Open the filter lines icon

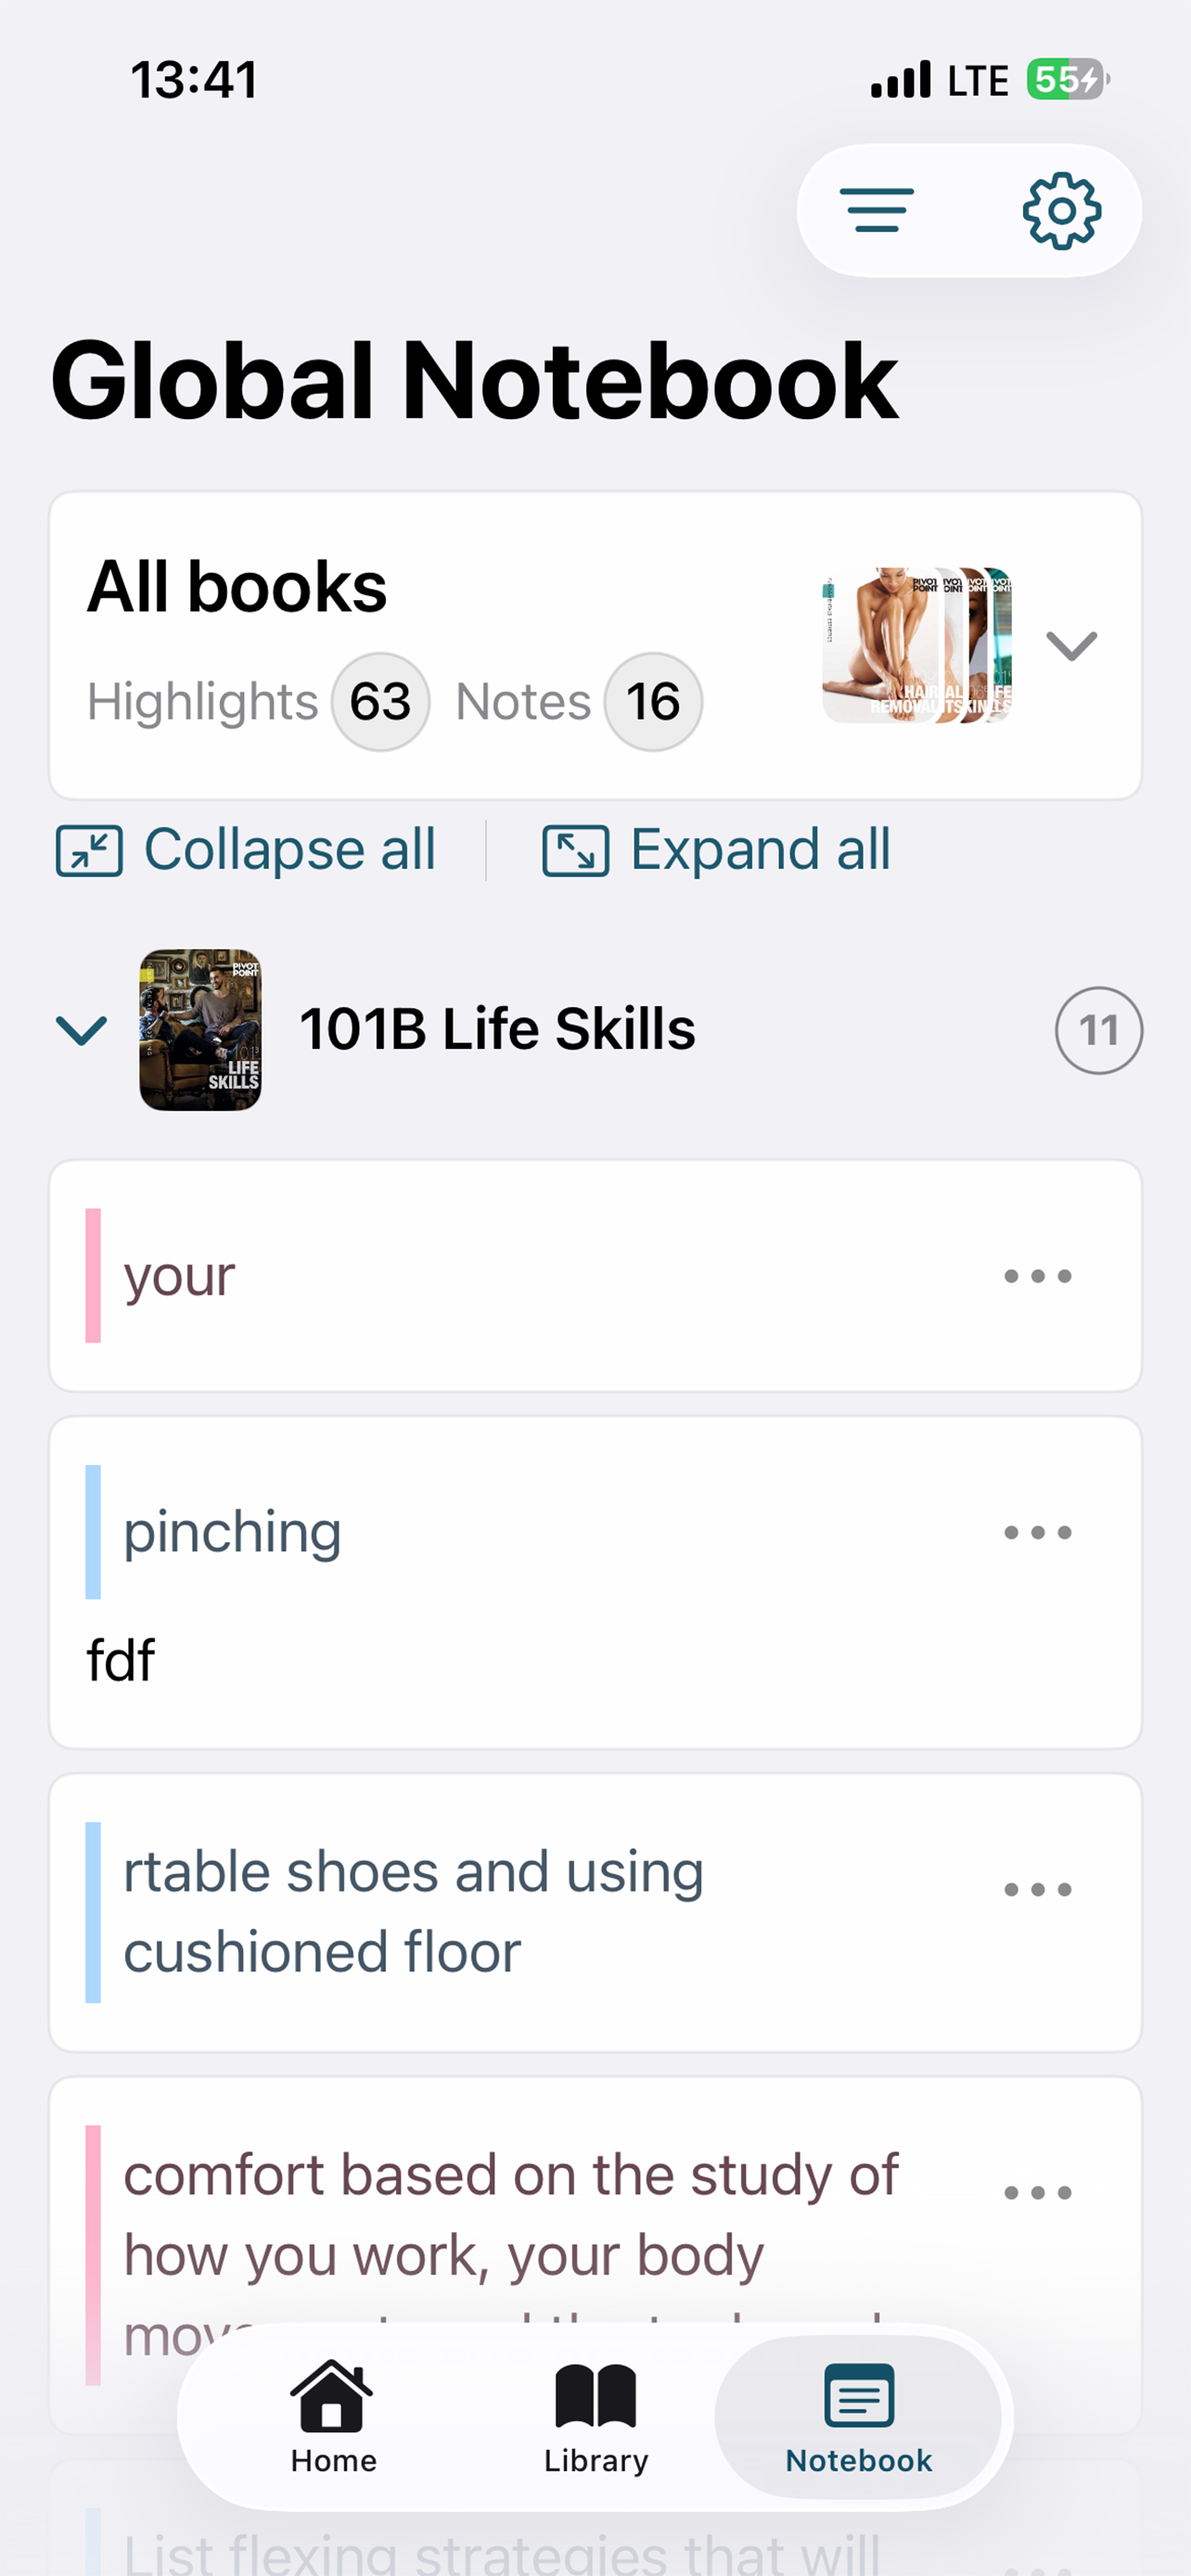pos(877,210)
